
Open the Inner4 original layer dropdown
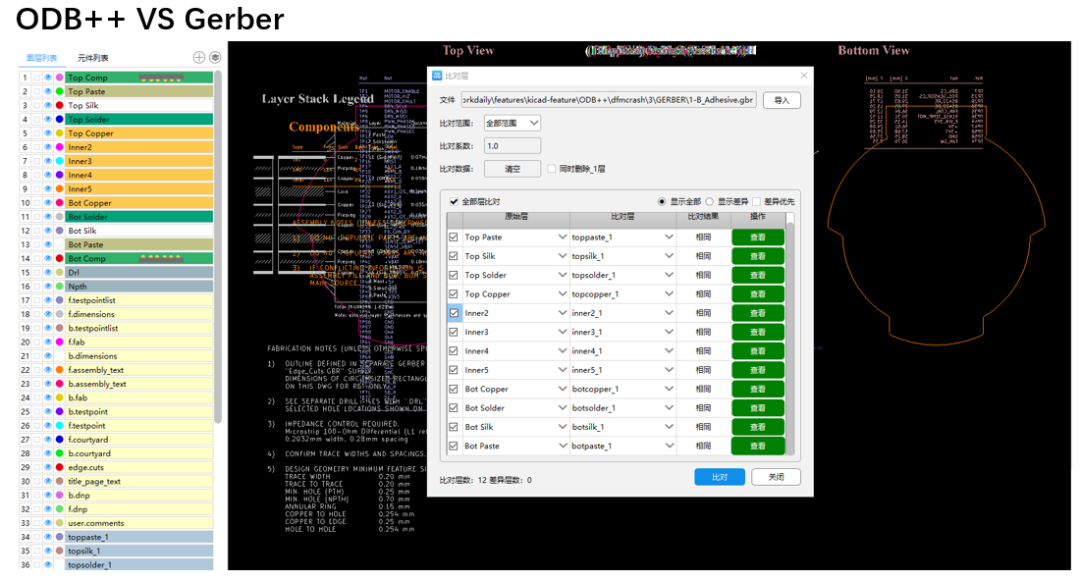tap(563, 351)
